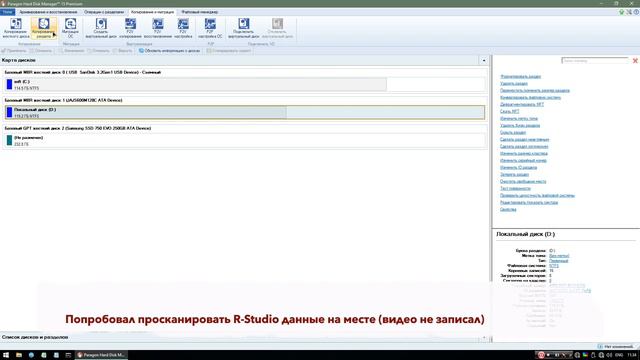
Task: Click the Delete partition link
Action: (513, 83)
